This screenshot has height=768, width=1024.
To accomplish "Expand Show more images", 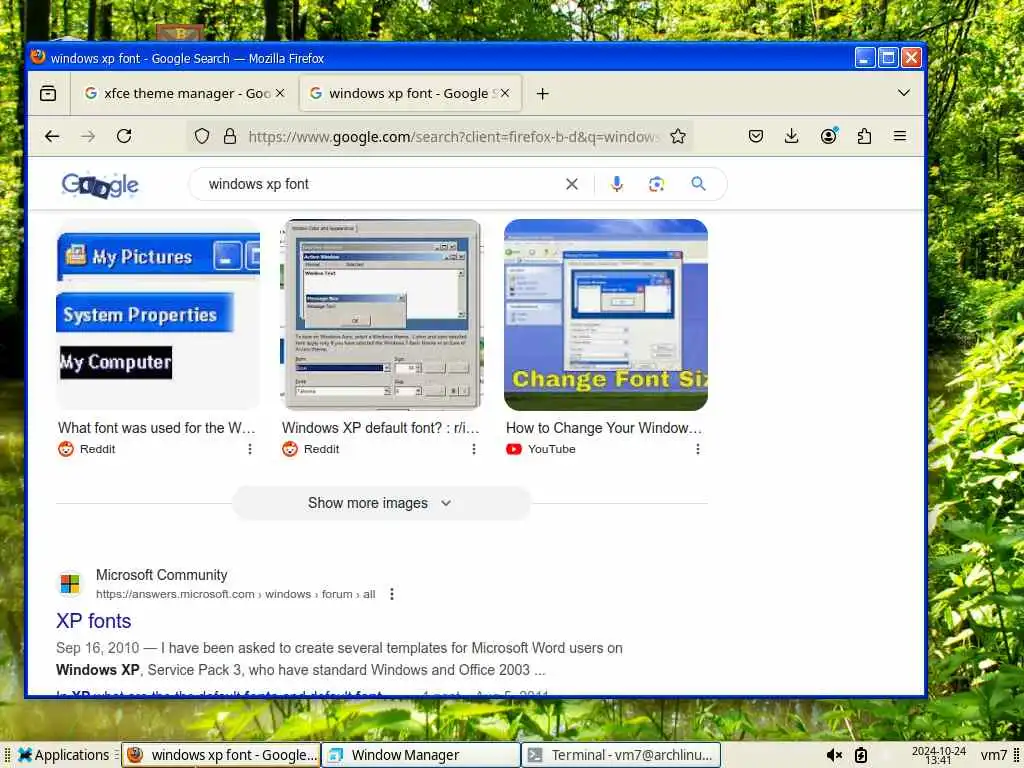I will point(381,503).
